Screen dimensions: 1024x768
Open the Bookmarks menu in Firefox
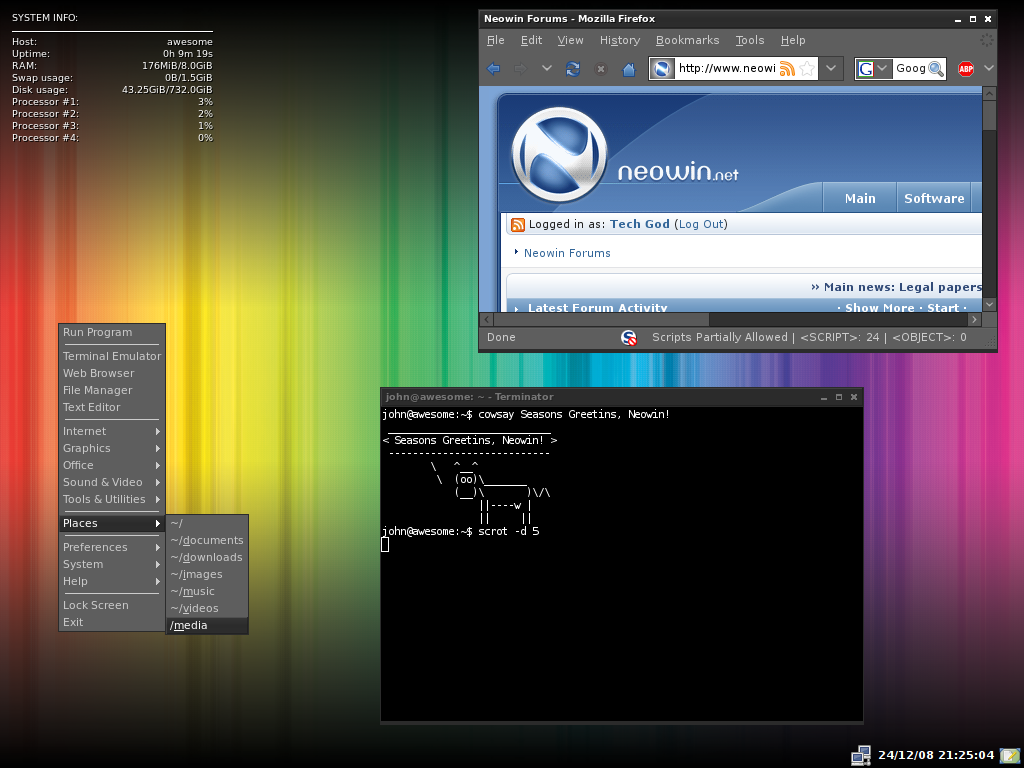pos(687,40)
